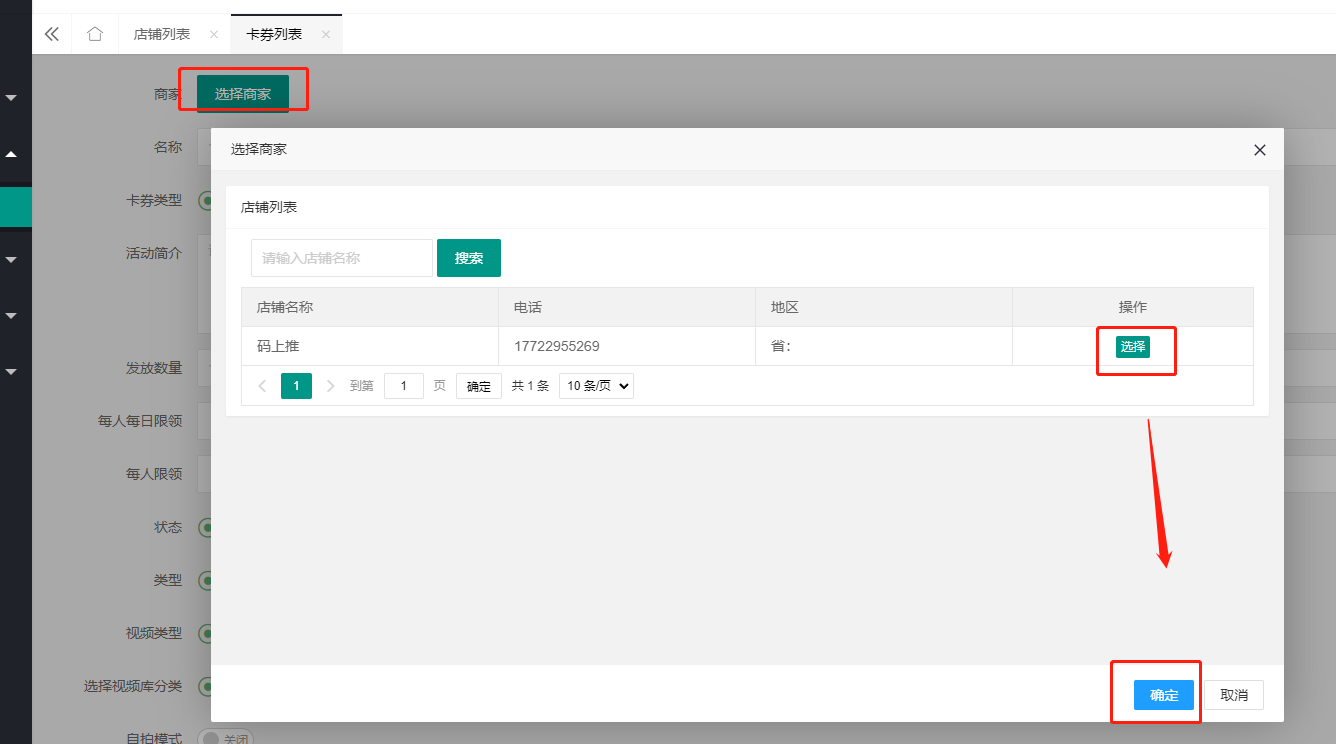1336x744 pixels.
Task: Click the 店铺列表 panel title in dialog
Action: [x=269, y=207]
